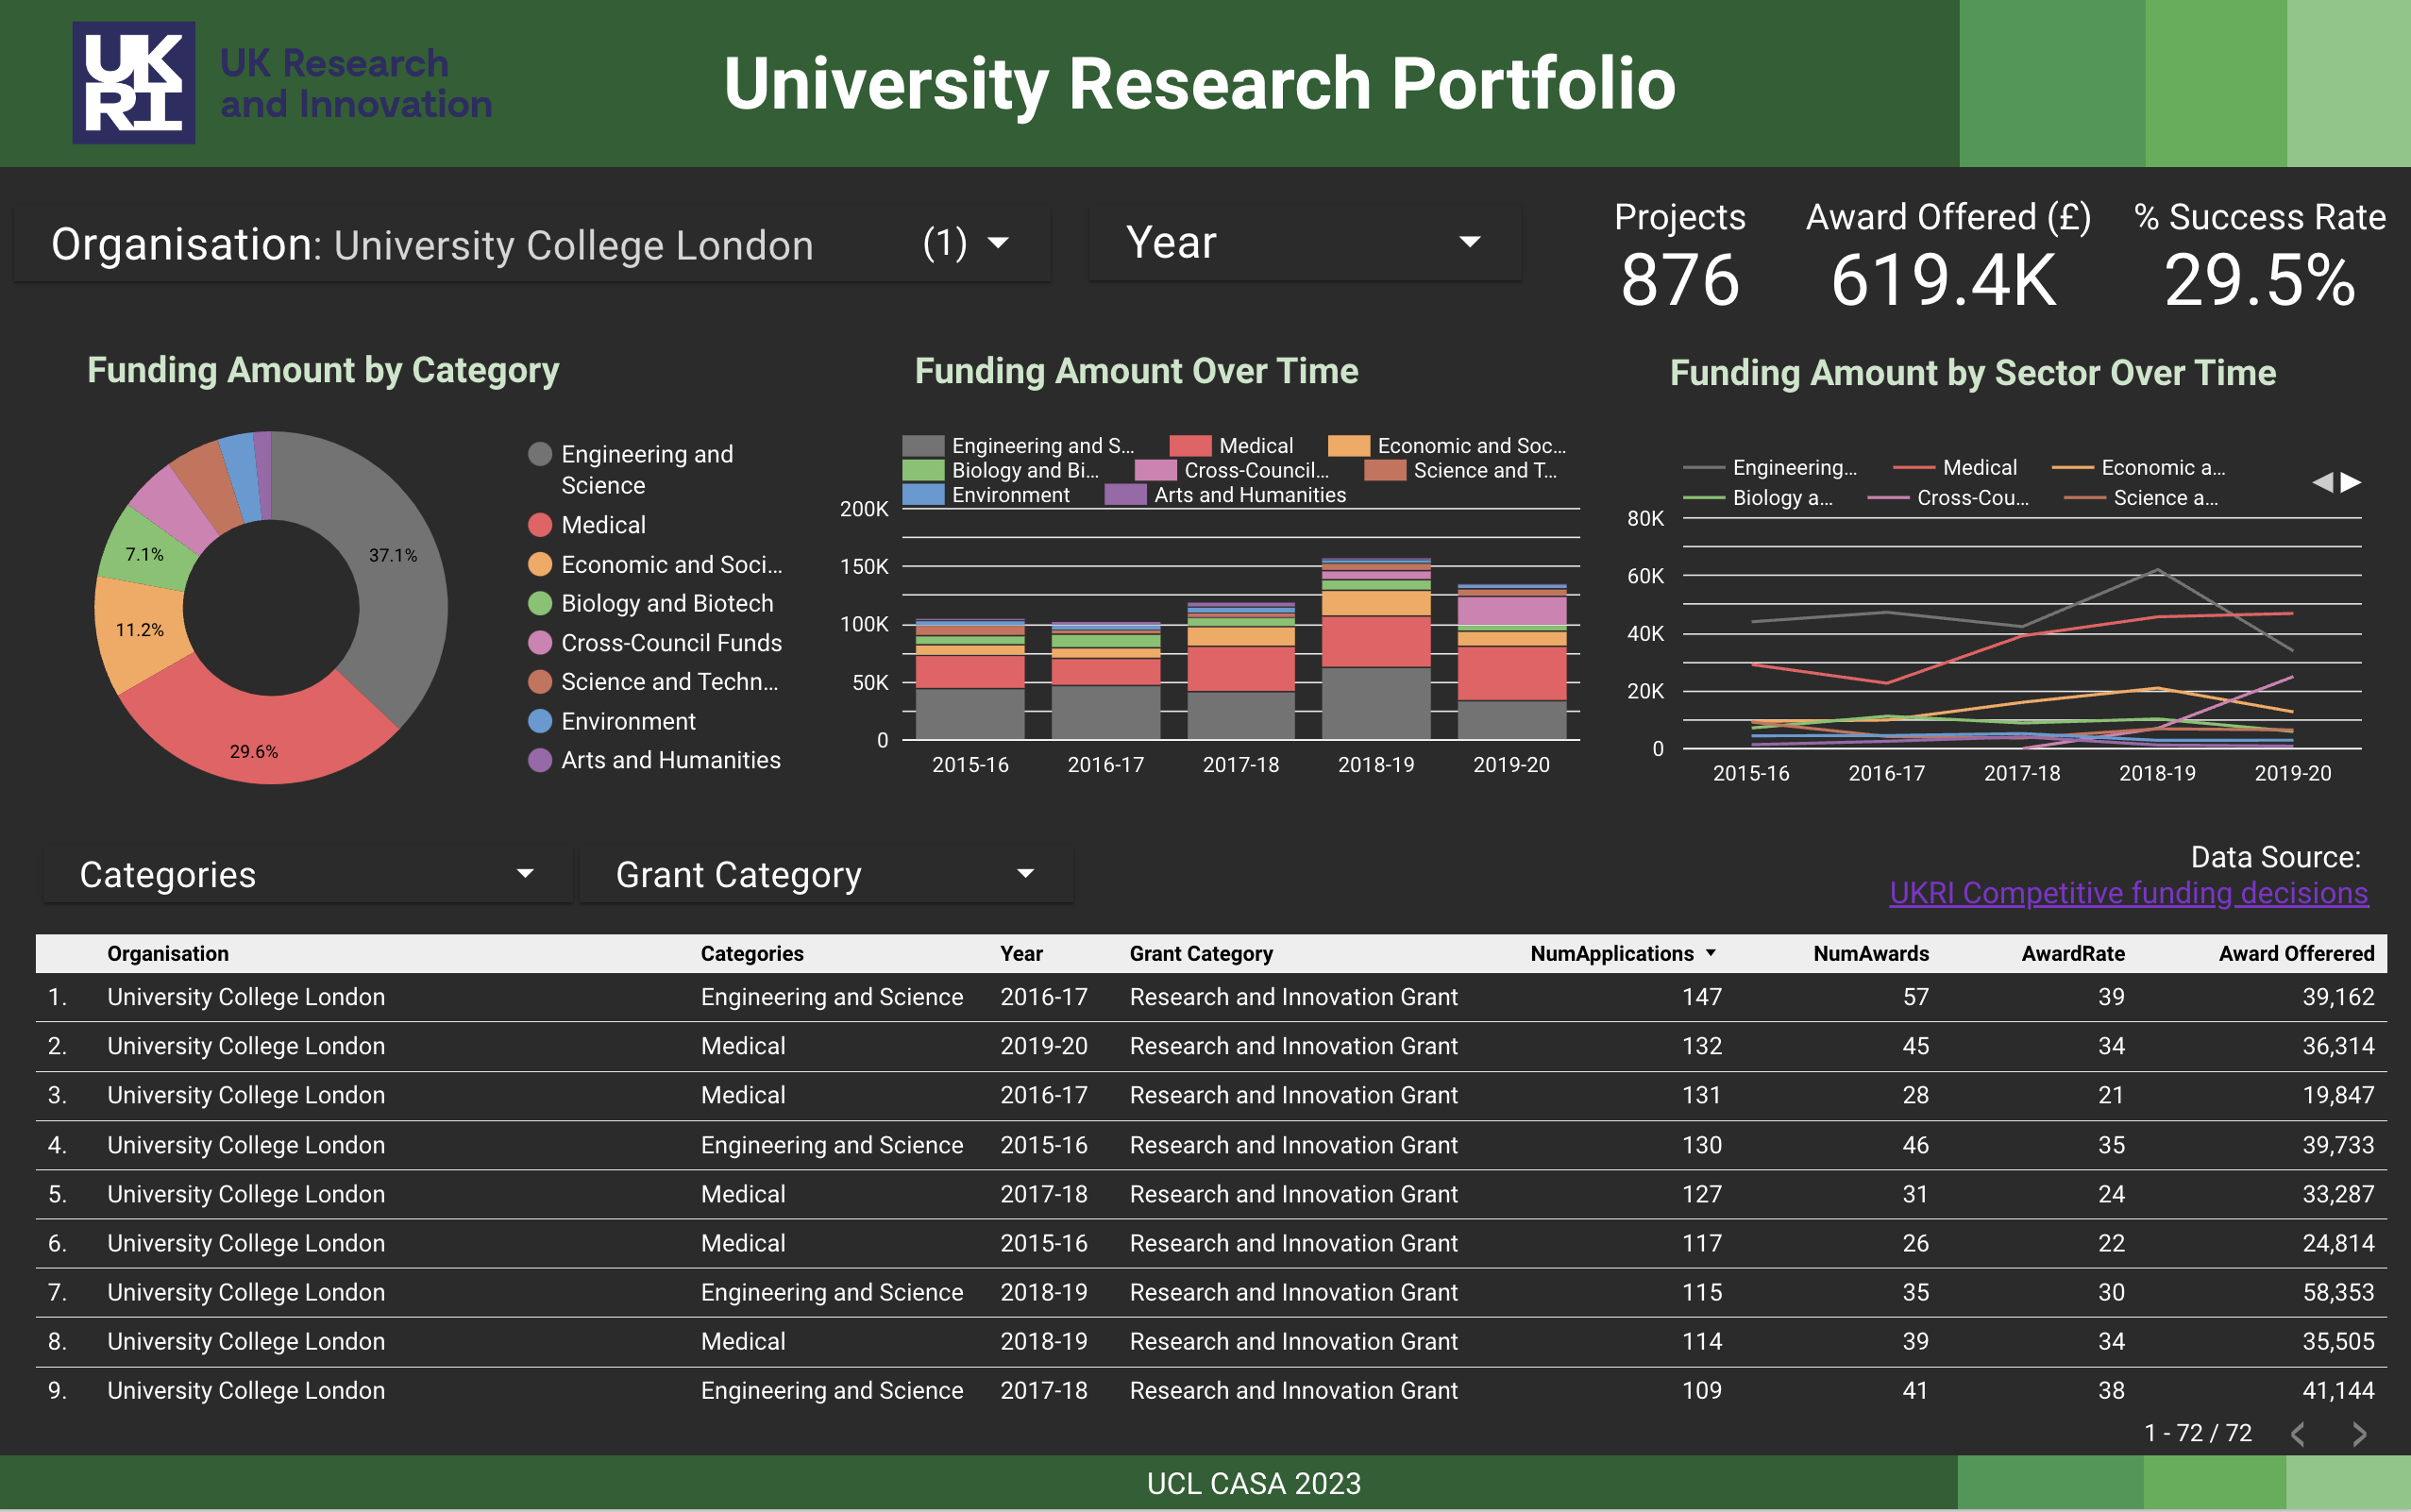2411x1512 pixels.
Task: Click Medical bar chart legend swatch
Action: 1190,446
